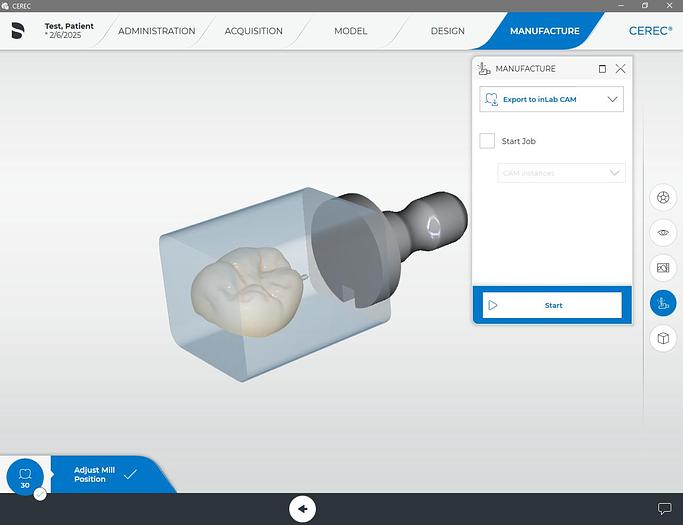Image resolution: width=683 pixels, height=525 pixels.
Task: Click the milling machine icon in panel header
Action: [484, 68]
